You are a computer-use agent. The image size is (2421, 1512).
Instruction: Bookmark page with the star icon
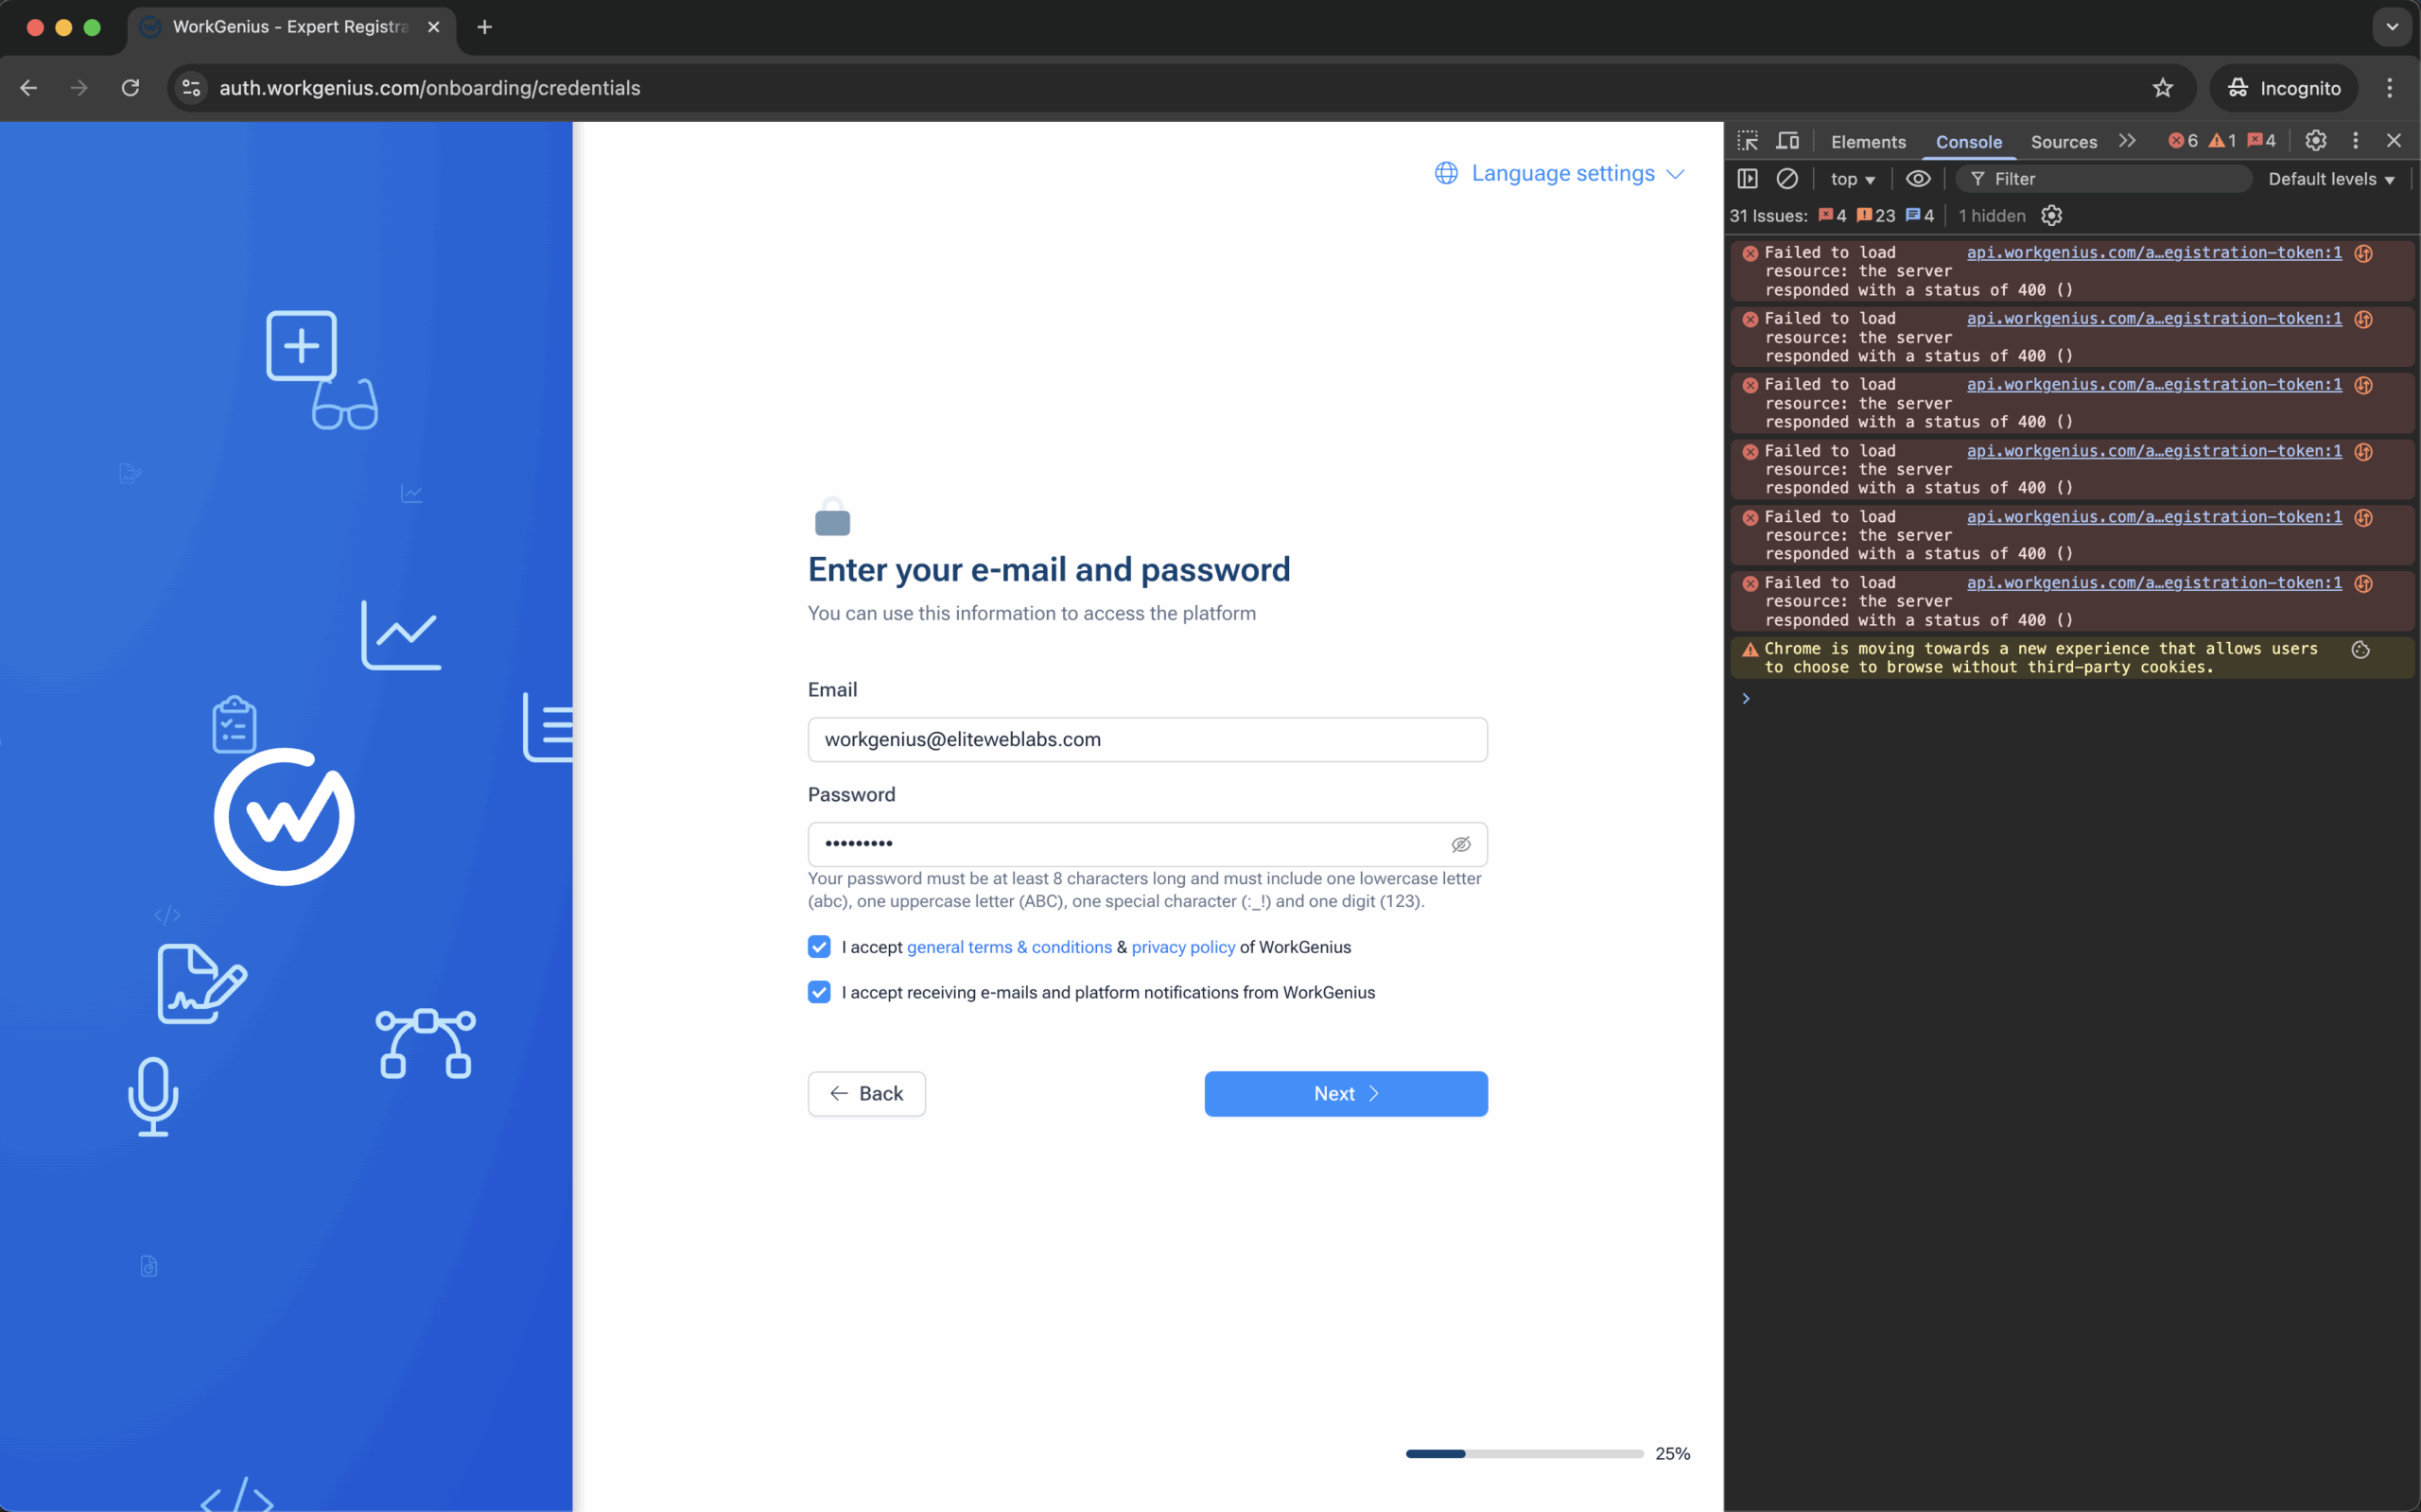pyautogui.click(x=2162, y=88)
